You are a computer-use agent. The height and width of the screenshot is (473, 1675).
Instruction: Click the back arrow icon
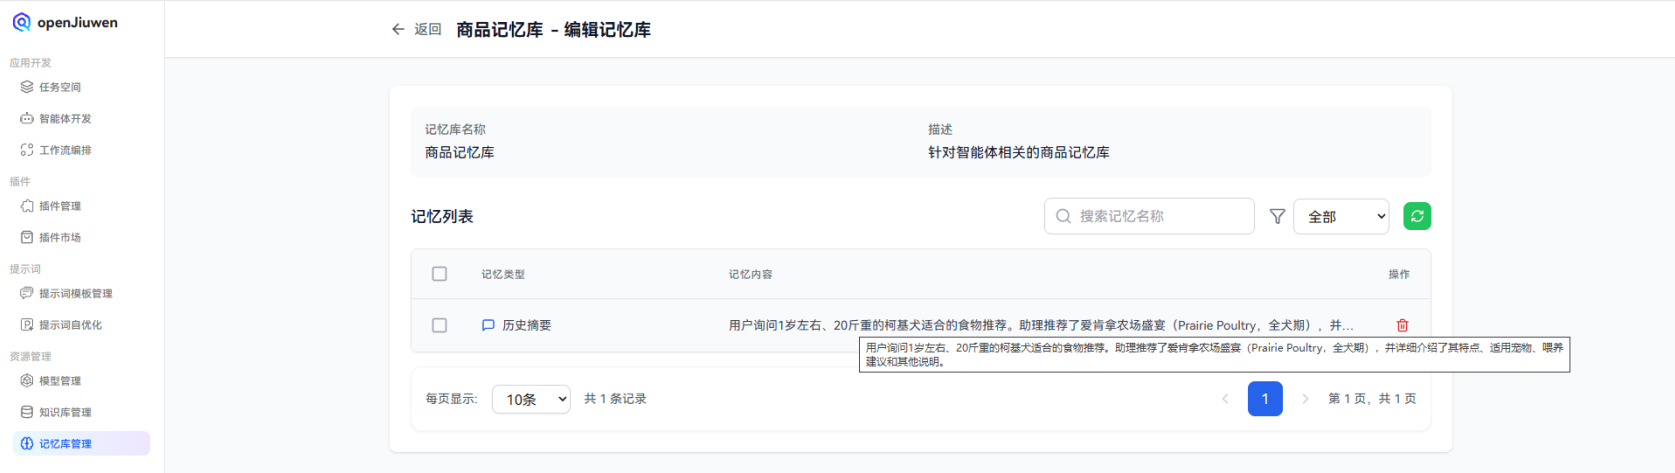pyautogui.click(x=398, y=30)
